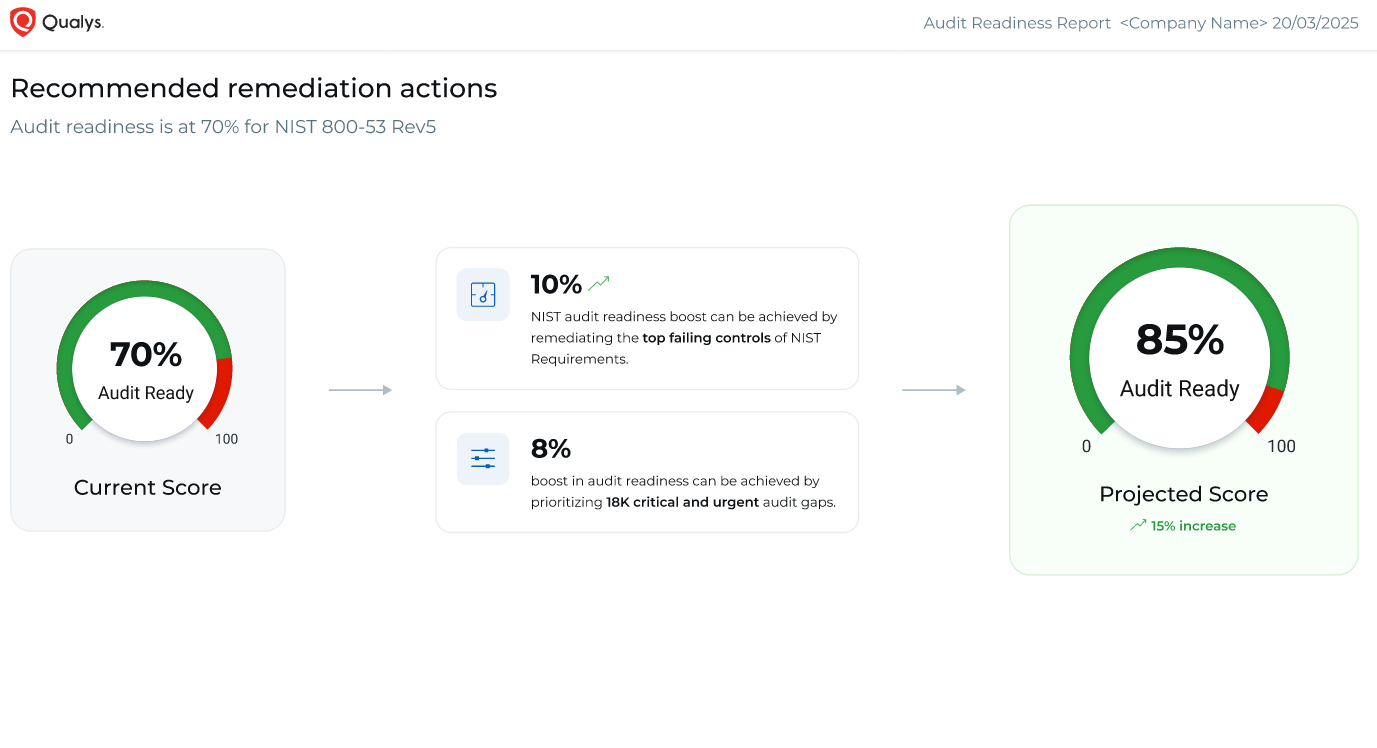Viewport: 1377px width, 748px height.
Task: Click the bold 'top failing controls' phrase
Action: tap(707, 338)
